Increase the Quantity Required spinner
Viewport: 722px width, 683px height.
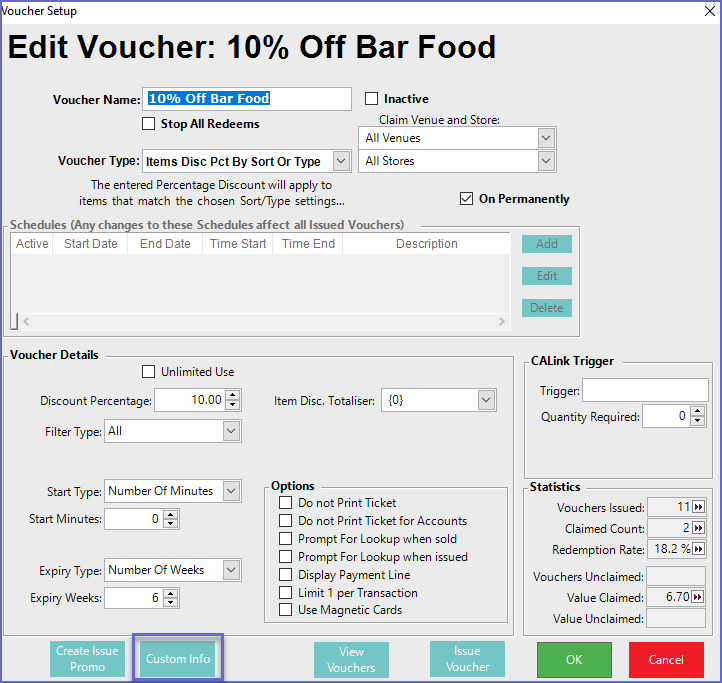coord(696,412)
